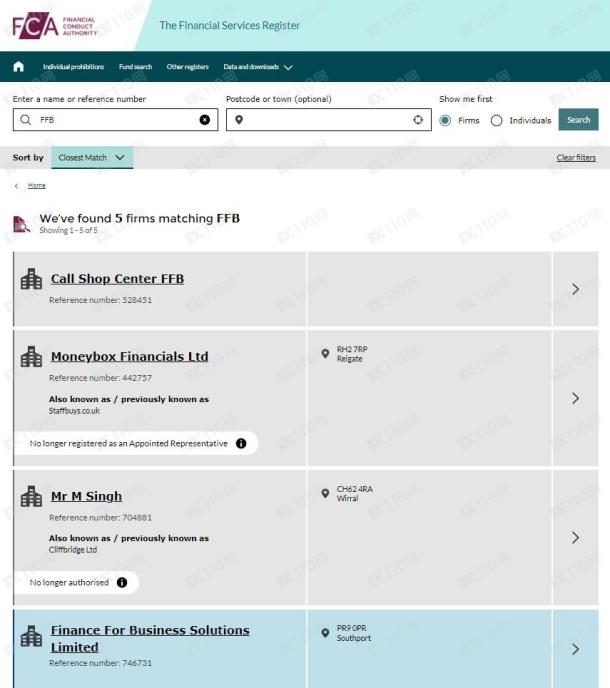The height and width of the screenshot is (688, 610).
Task: Click location pin next to RH2 7RP Reigate
Action: tap(325, 354)
